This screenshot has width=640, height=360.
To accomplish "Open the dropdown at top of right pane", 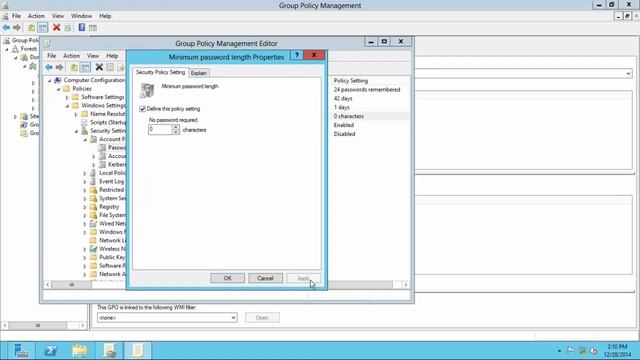I will click(628, 73).
